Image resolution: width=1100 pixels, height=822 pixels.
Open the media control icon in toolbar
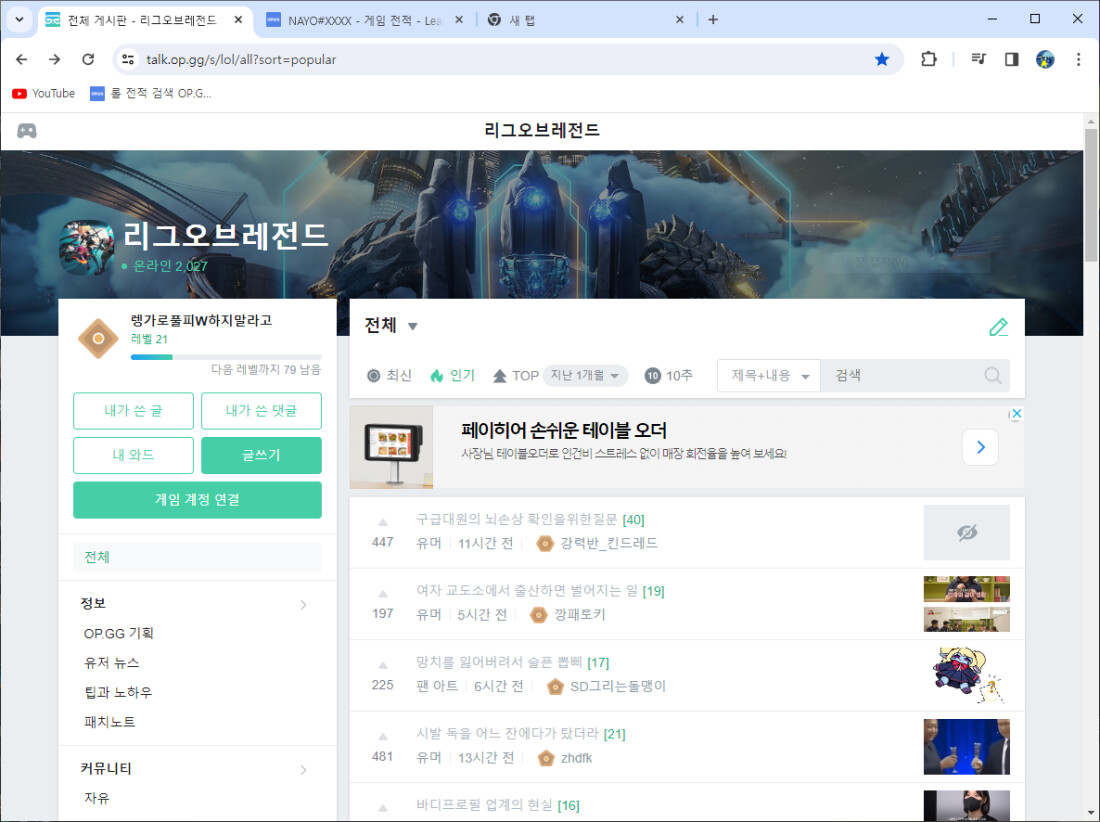pyautogui.click(x=979, y=60)
